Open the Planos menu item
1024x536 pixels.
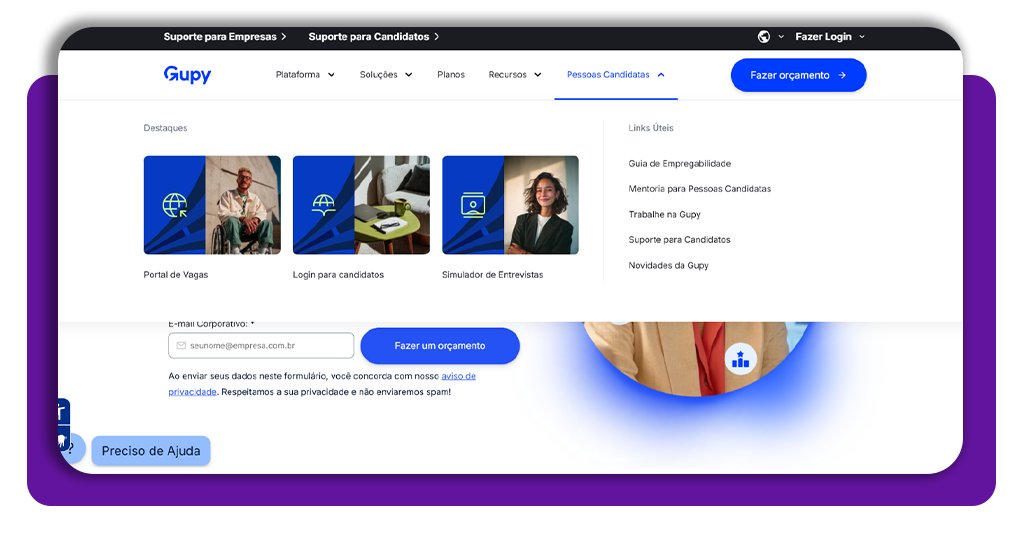pos(451,74)
